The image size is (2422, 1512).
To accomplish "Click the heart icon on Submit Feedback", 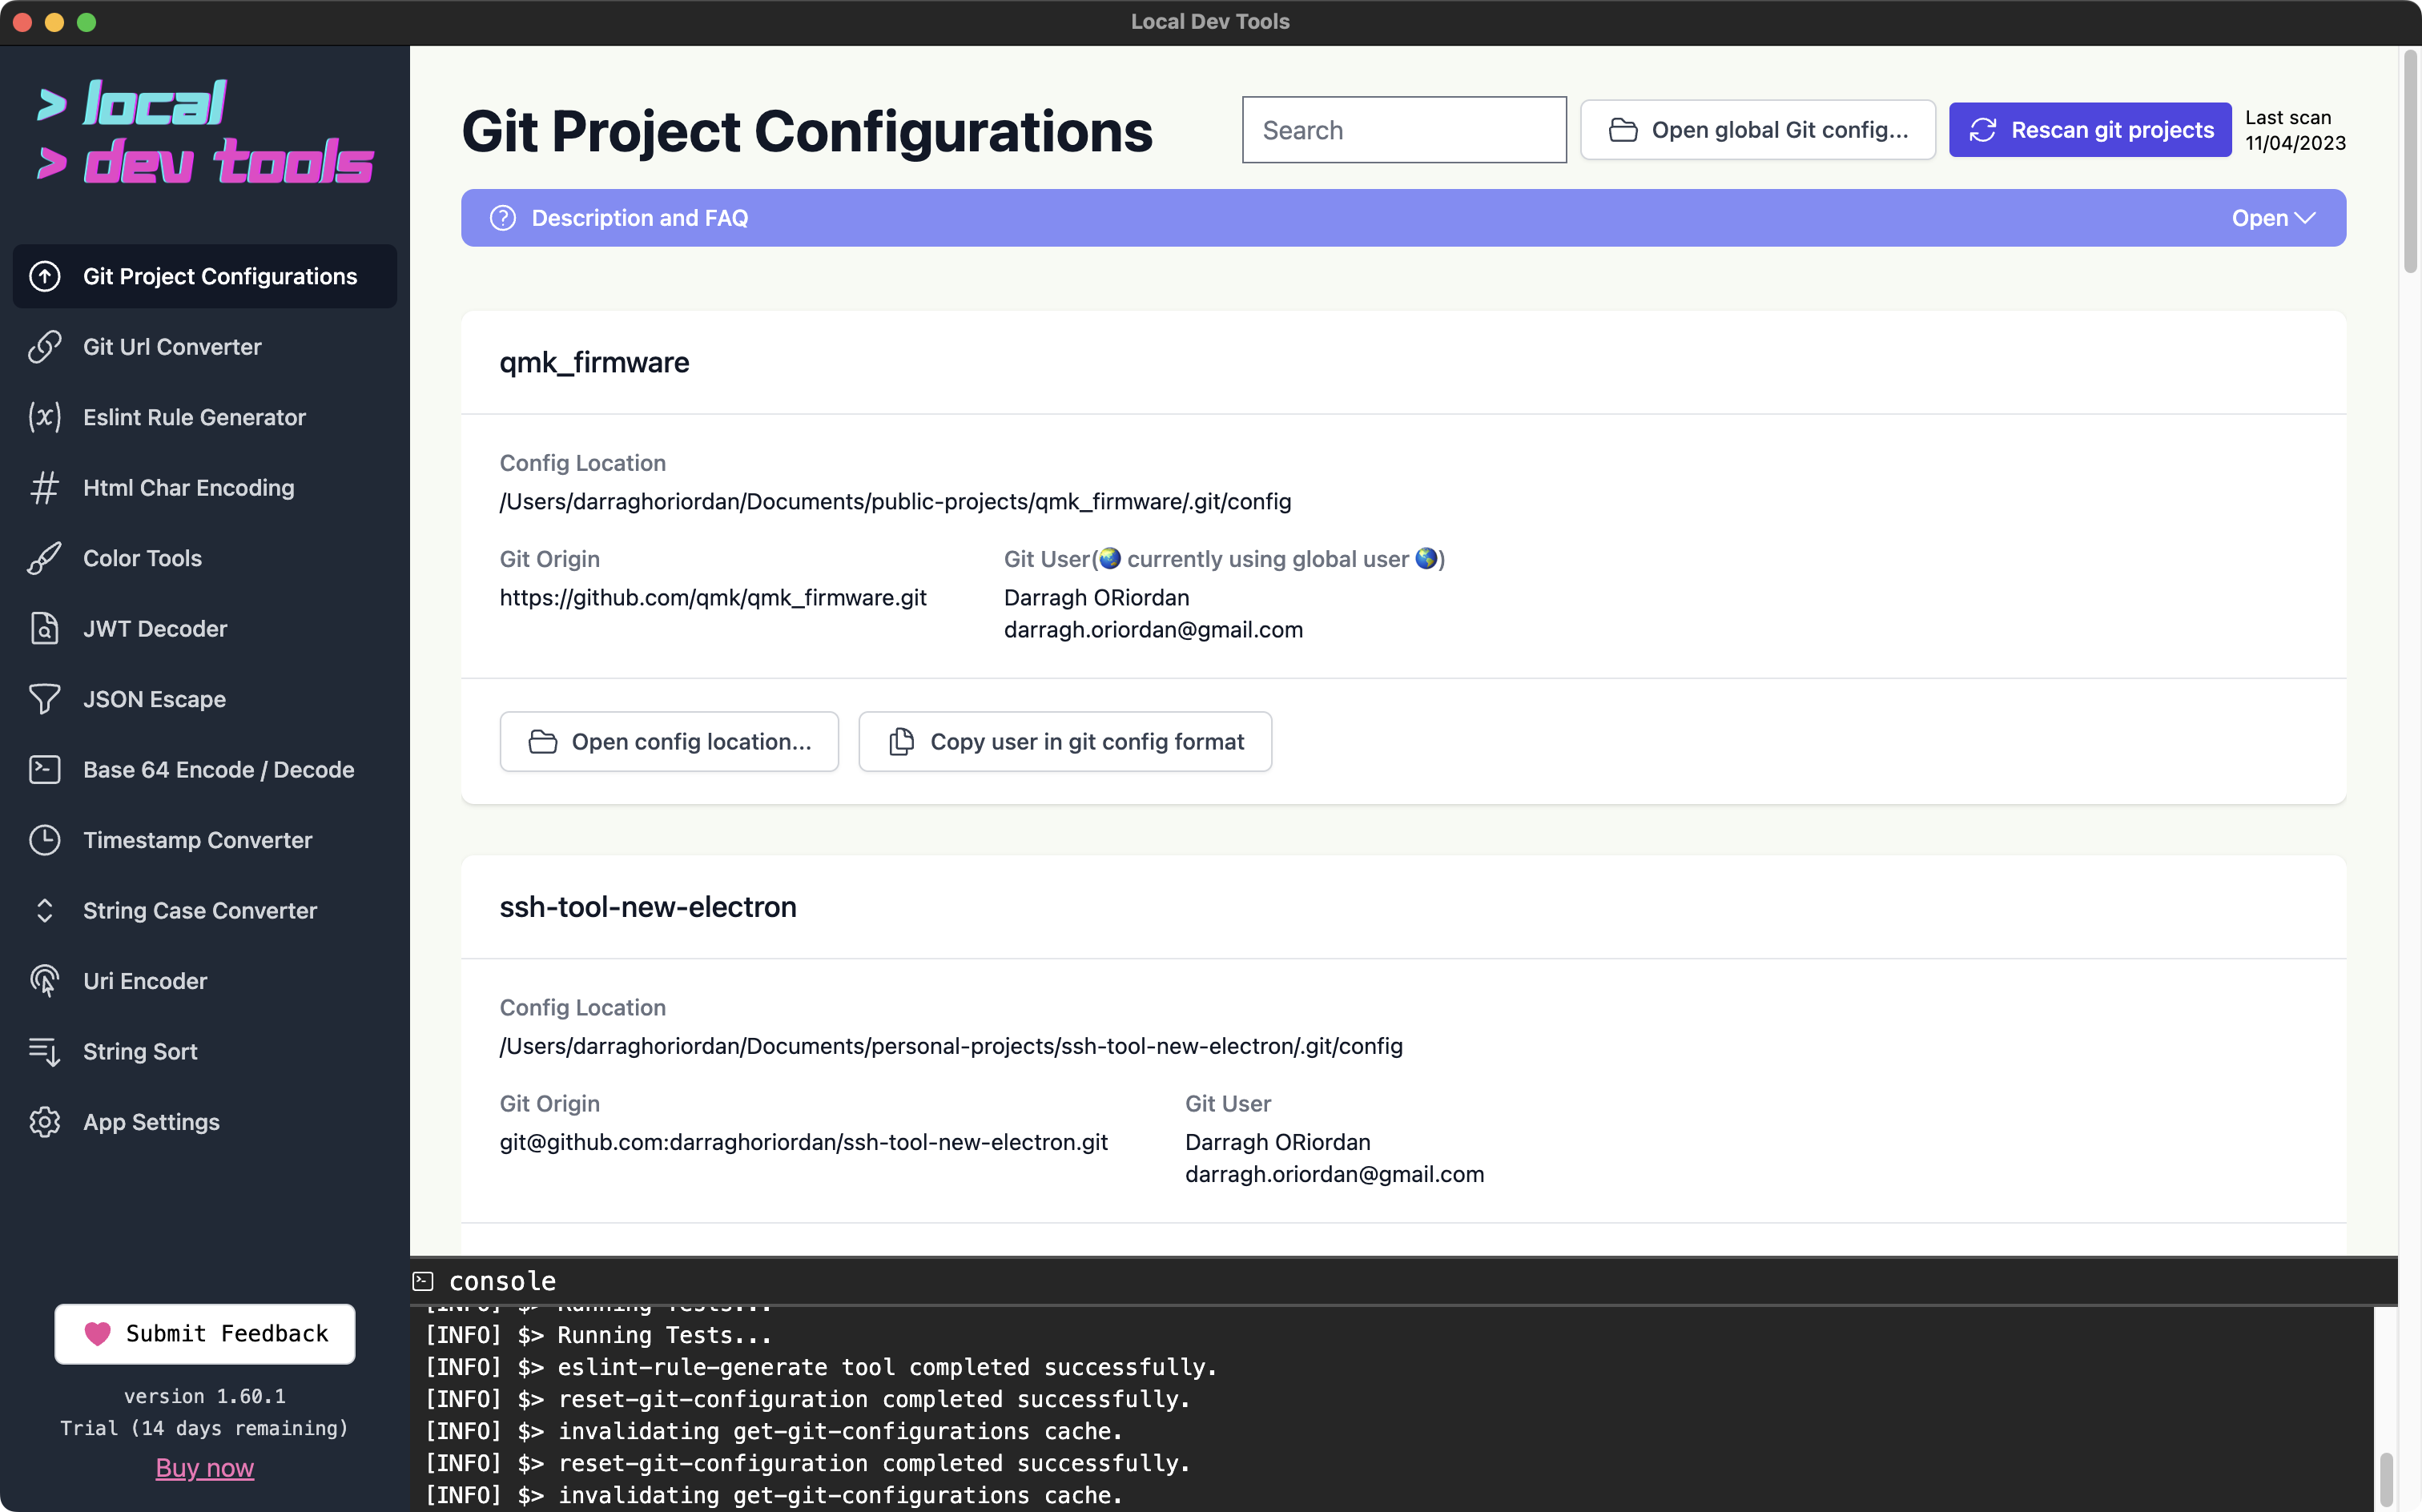I will click(x=98, y=1334).
